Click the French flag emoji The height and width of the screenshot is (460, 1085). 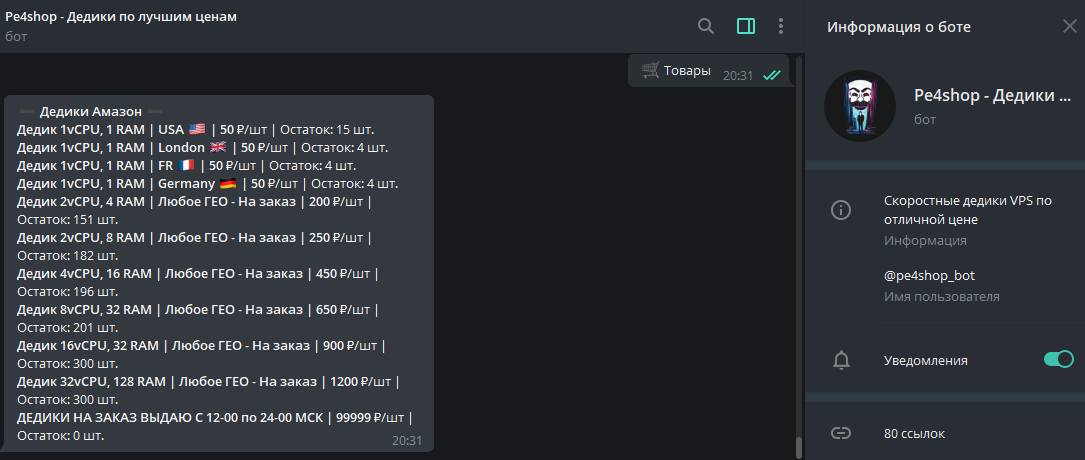coord(185,165)
